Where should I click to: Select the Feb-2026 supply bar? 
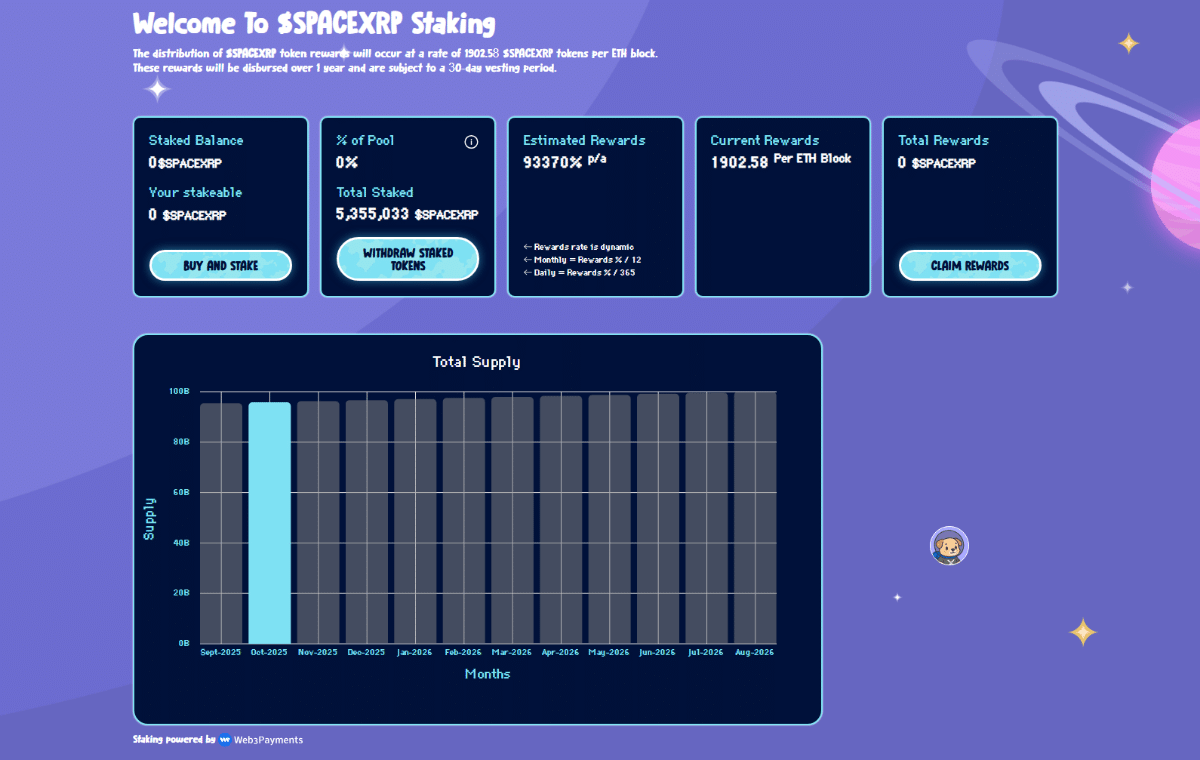click(x=464, y=521)
